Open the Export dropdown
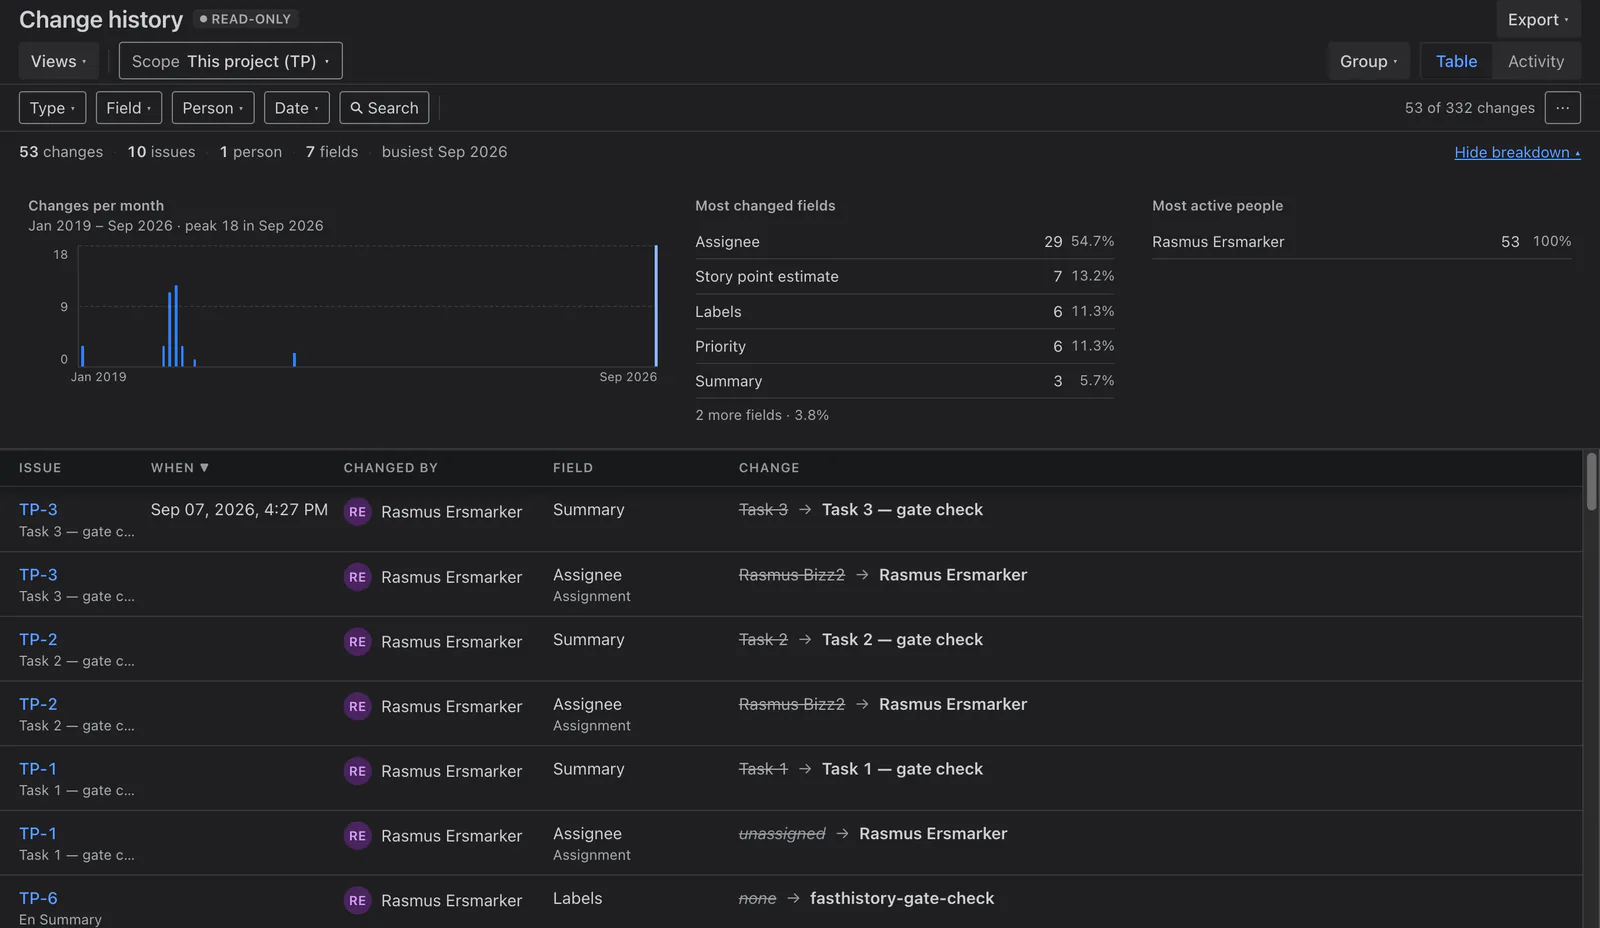Screen dimensions: 1600x928 tap(1538, 20)
